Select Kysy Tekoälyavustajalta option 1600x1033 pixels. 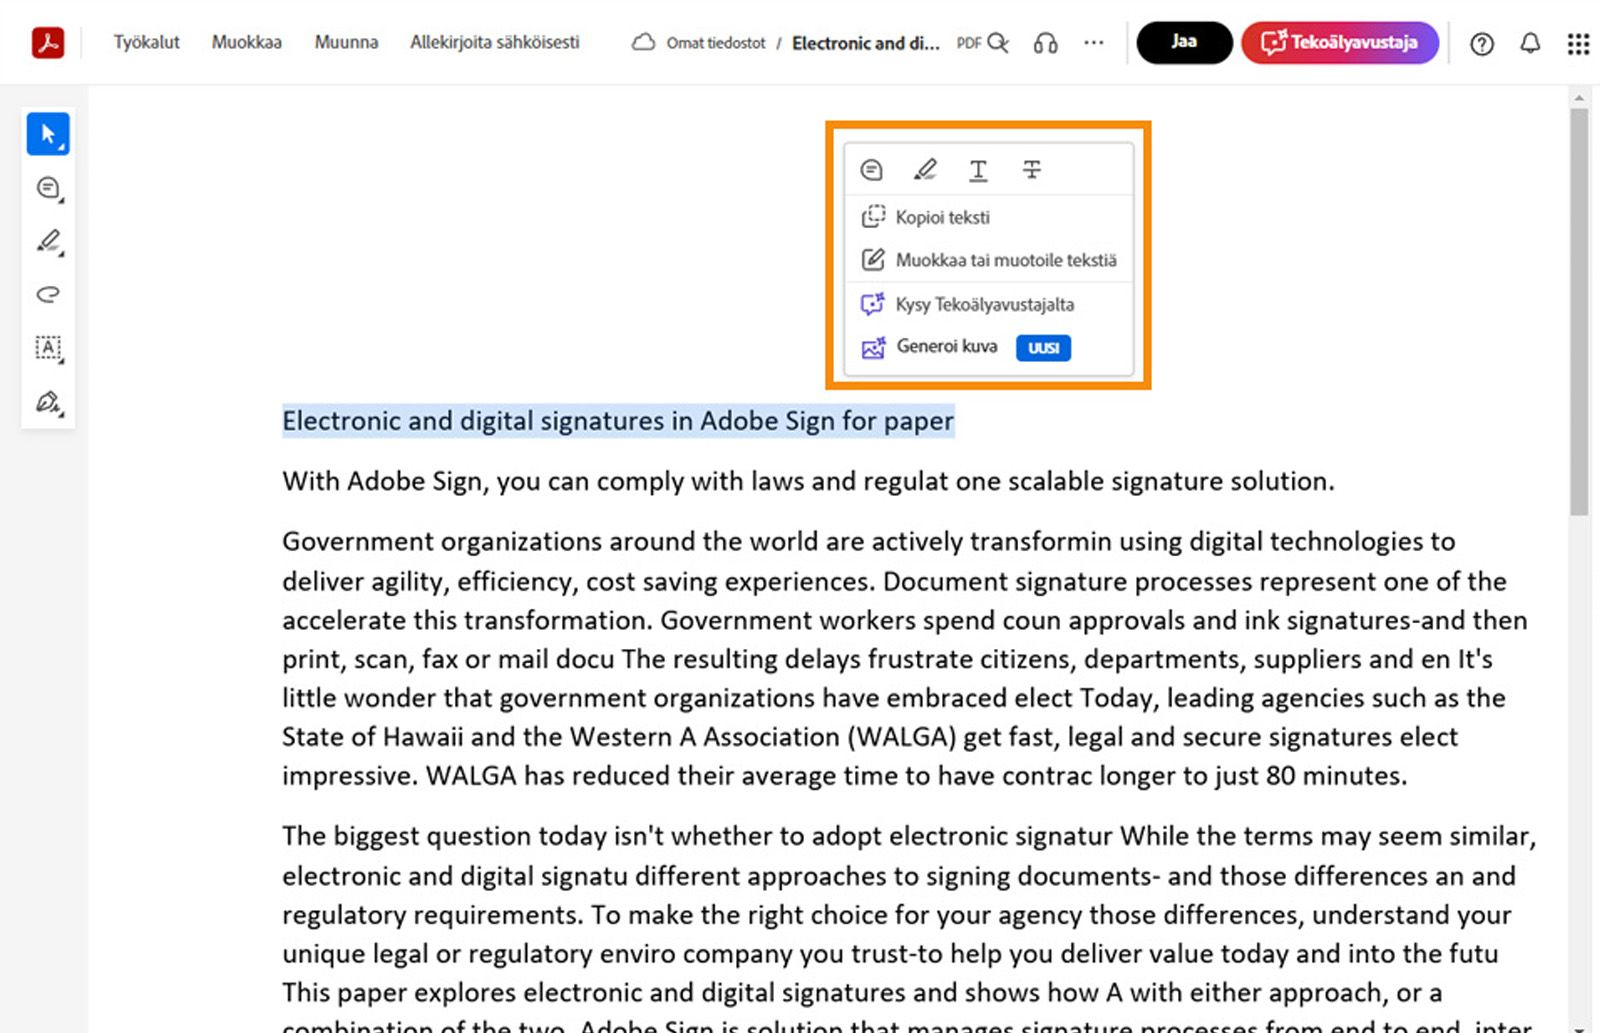(x=988, y=304)
